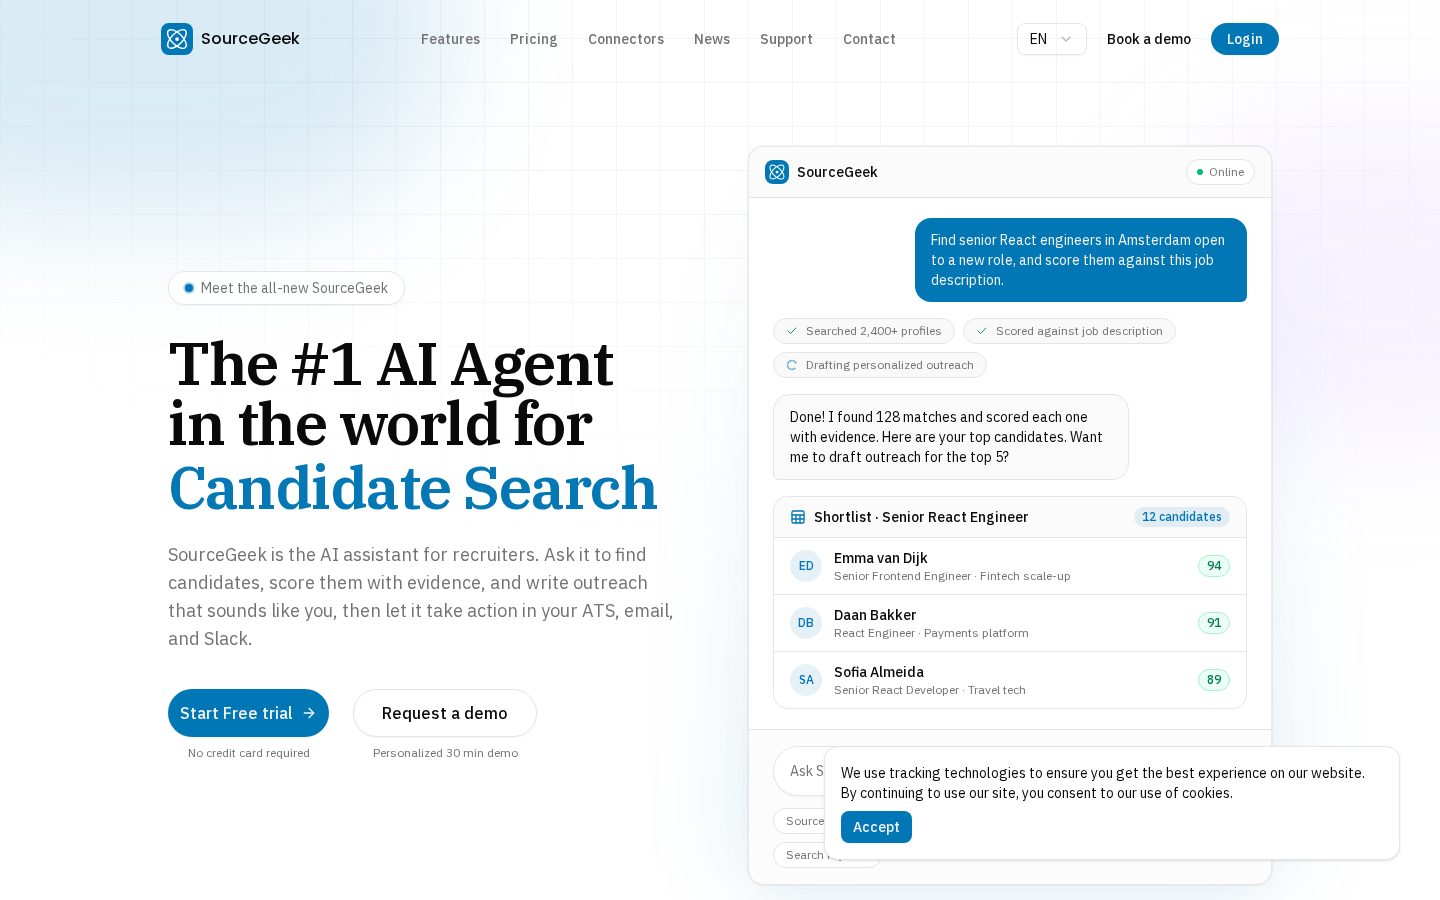1440x900 pixels.
Task: Click the 12 candidates badge
Action: click(1182, 517)
